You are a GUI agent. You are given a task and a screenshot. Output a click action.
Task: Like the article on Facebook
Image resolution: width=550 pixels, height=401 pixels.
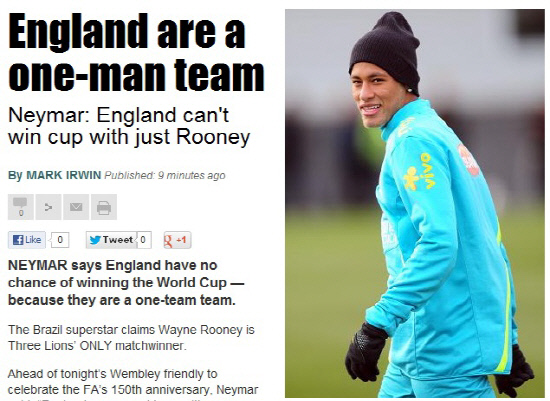point(27,240)
